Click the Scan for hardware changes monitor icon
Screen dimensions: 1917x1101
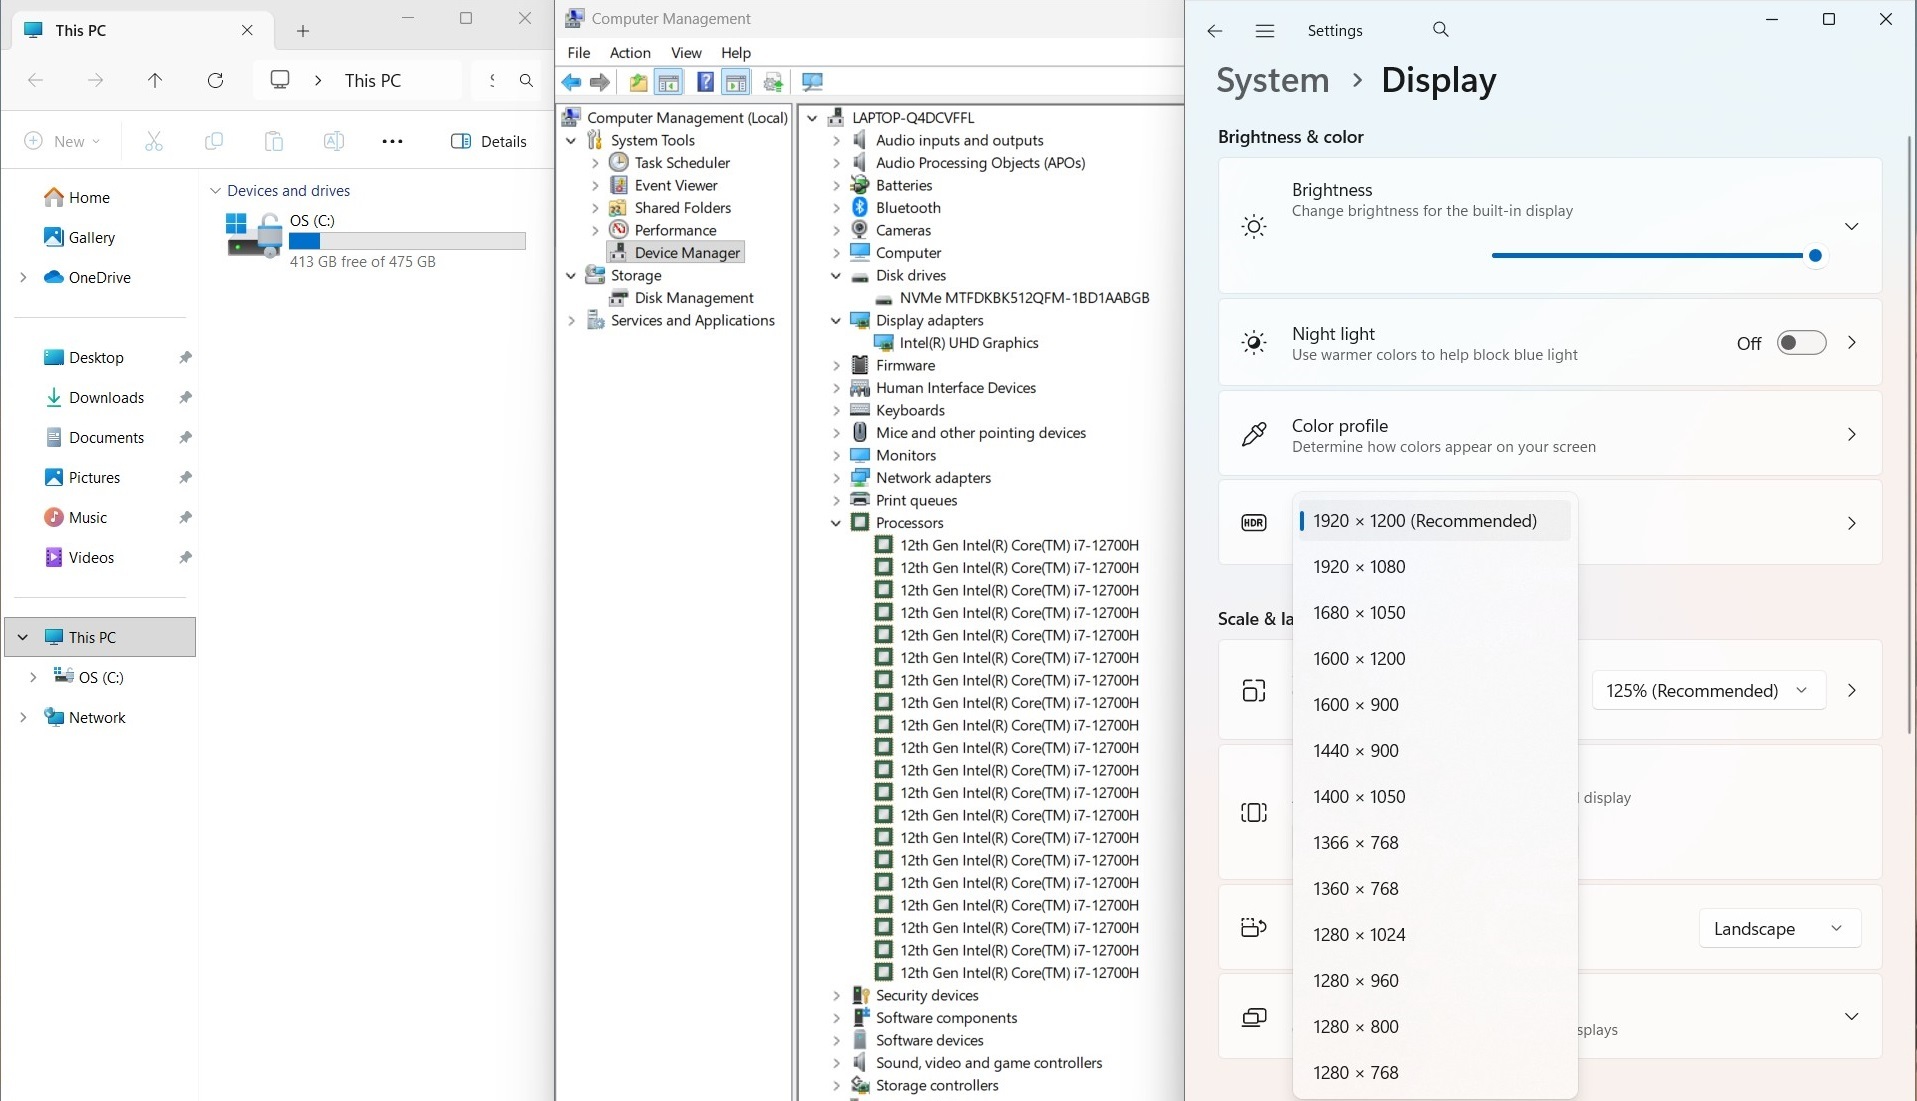point(812,82)
